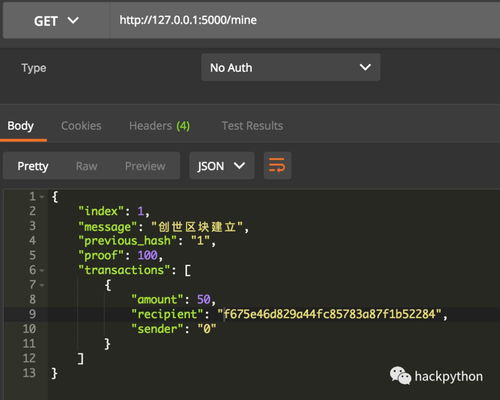
Task: Collapse the transaction object at line 7
Action: 42,285
